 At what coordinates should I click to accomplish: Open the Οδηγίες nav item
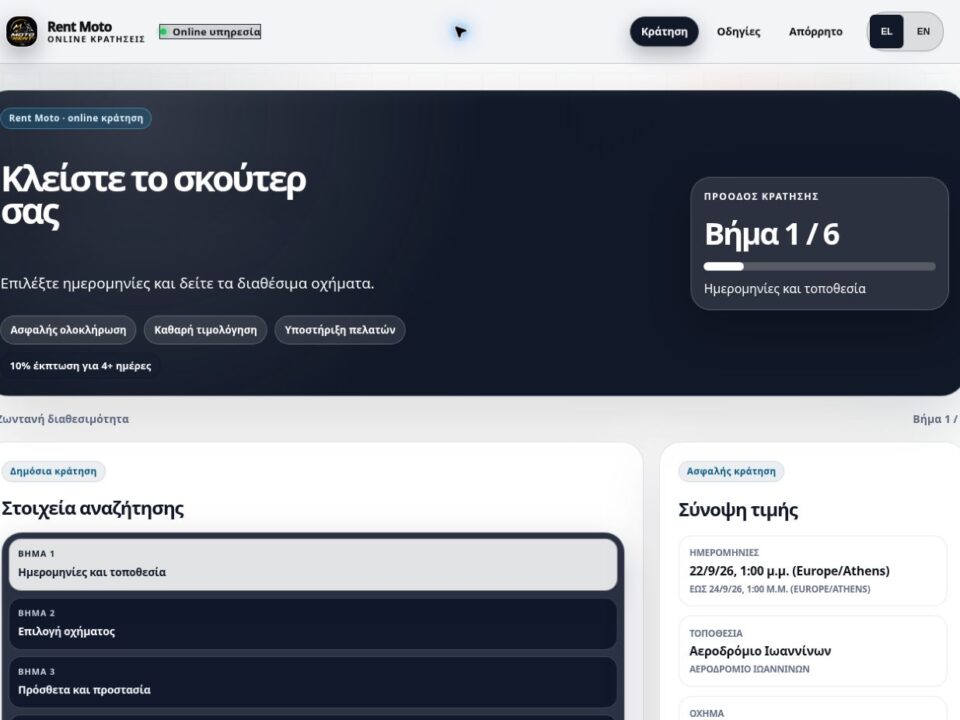738,31
